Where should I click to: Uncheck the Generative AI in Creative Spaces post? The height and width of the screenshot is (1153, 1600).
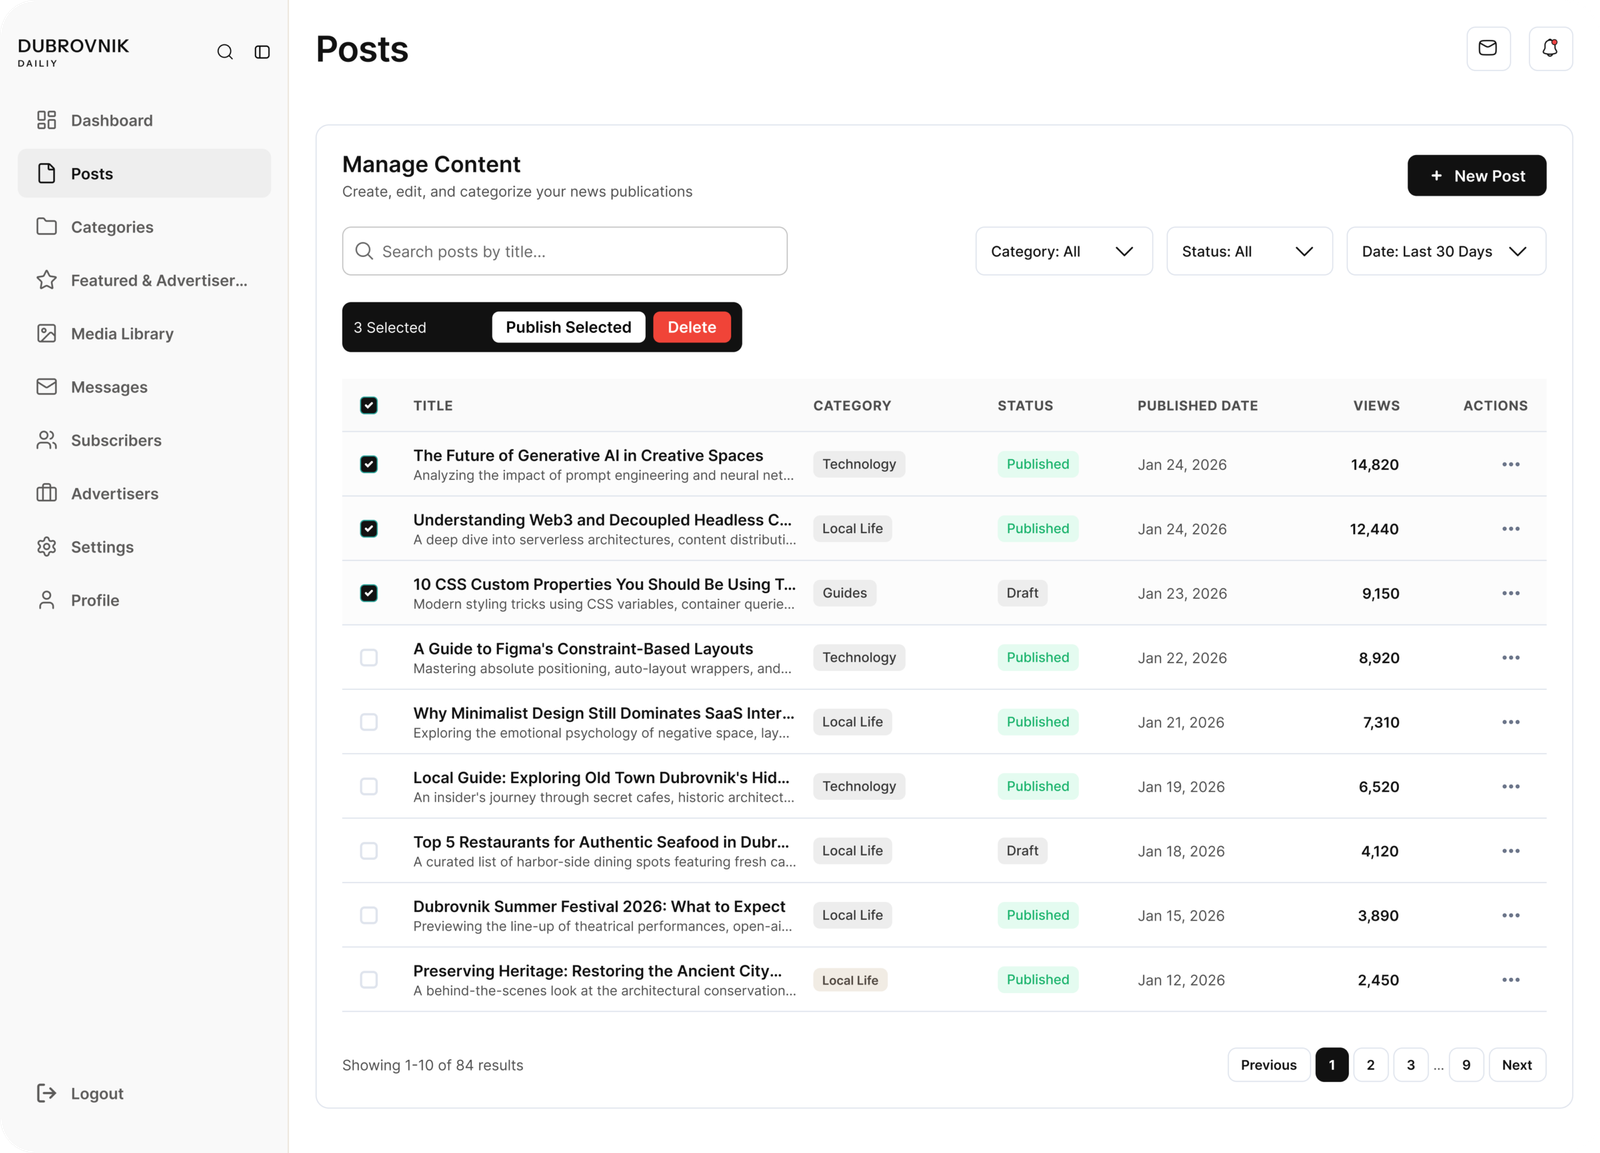tap(369, 464)
